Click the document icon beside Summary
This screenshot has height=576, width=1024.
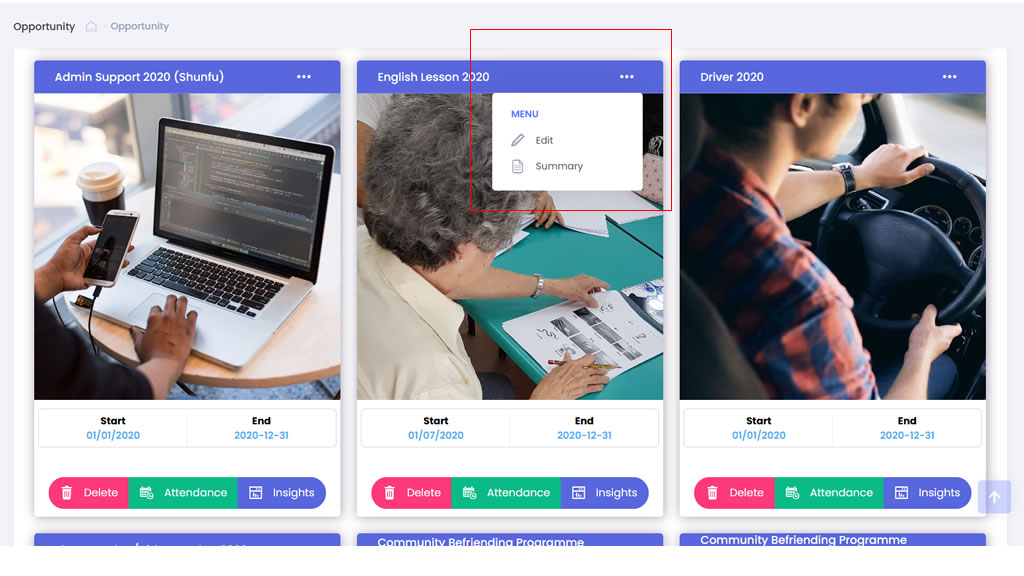517,167
